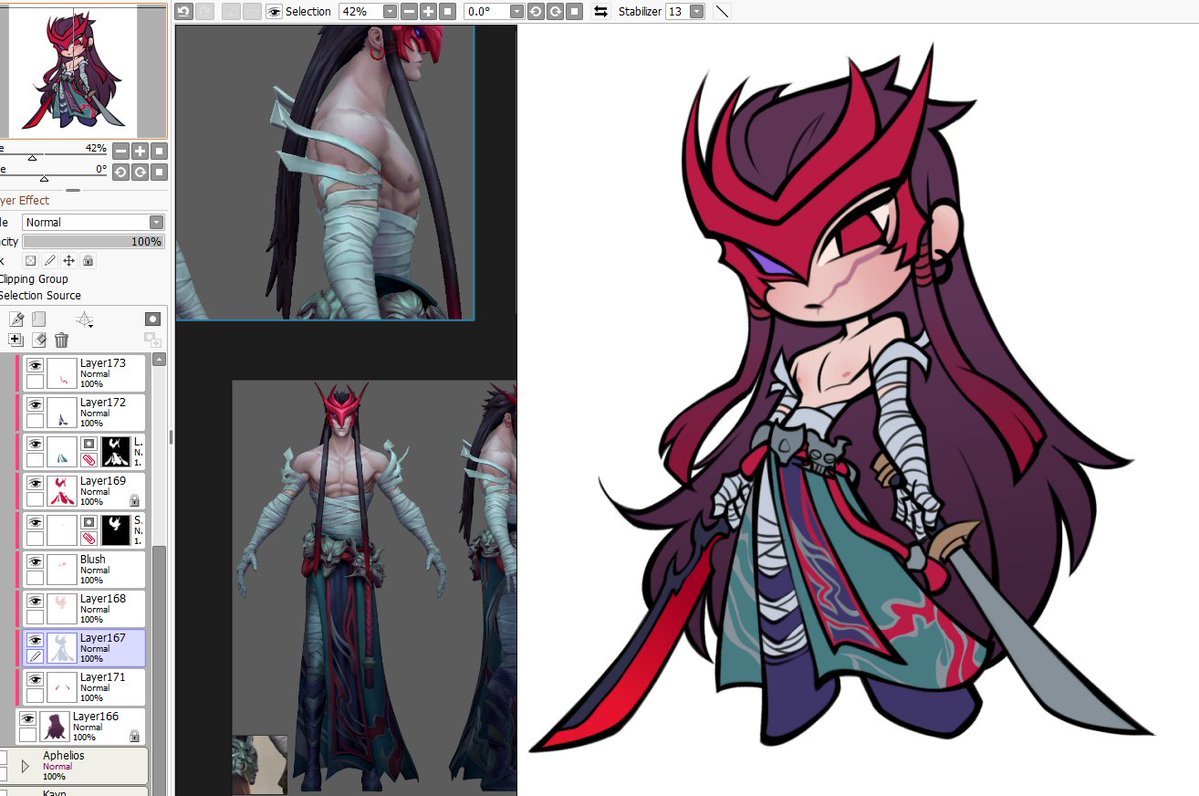This screenshot has height=796, width=1199.
Task: Click the Clipping Group option
Action: [x=34, y=279]
